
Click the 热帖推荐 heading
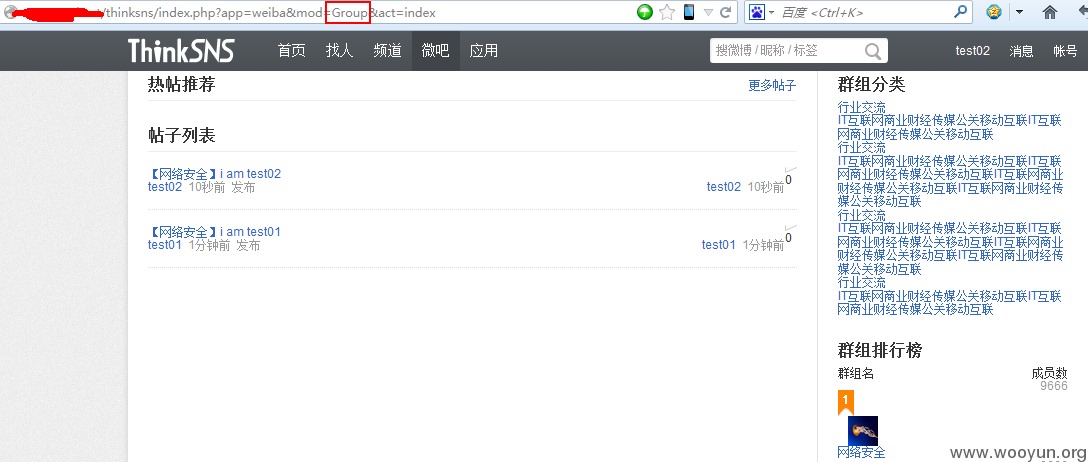tap(181, 85)
